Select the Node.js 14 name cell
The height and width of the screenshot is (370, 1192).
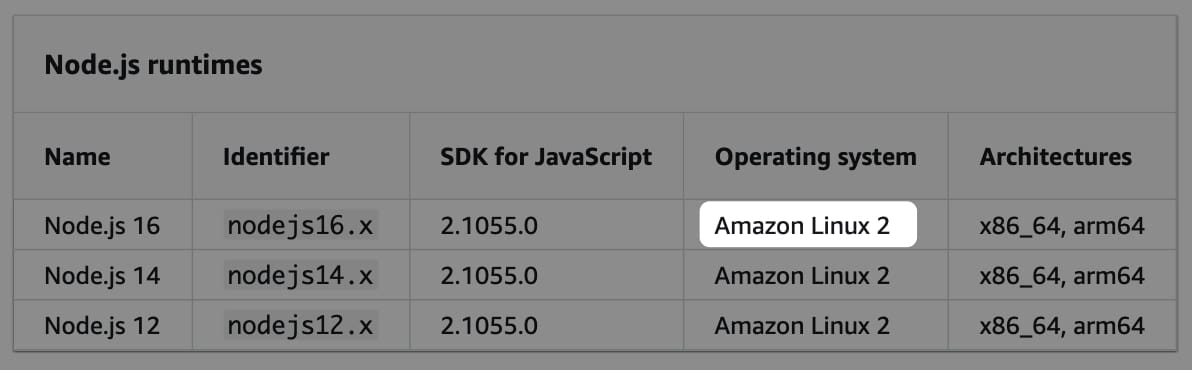[x=103, y=276]
